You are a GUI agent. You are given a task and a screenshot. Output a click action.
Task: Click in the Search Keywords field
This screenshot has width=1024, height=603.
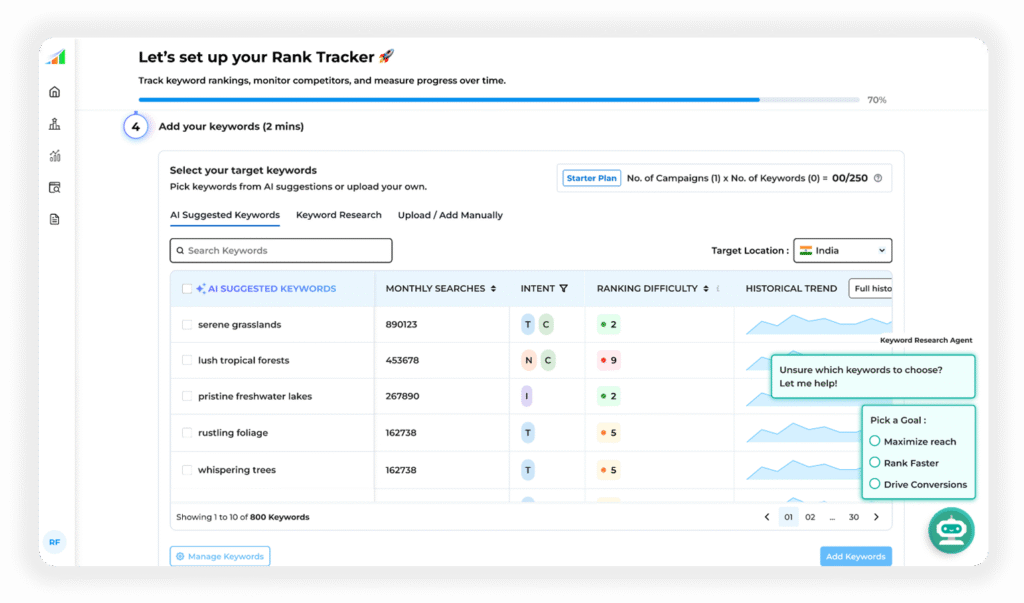[x=281, y=251]
